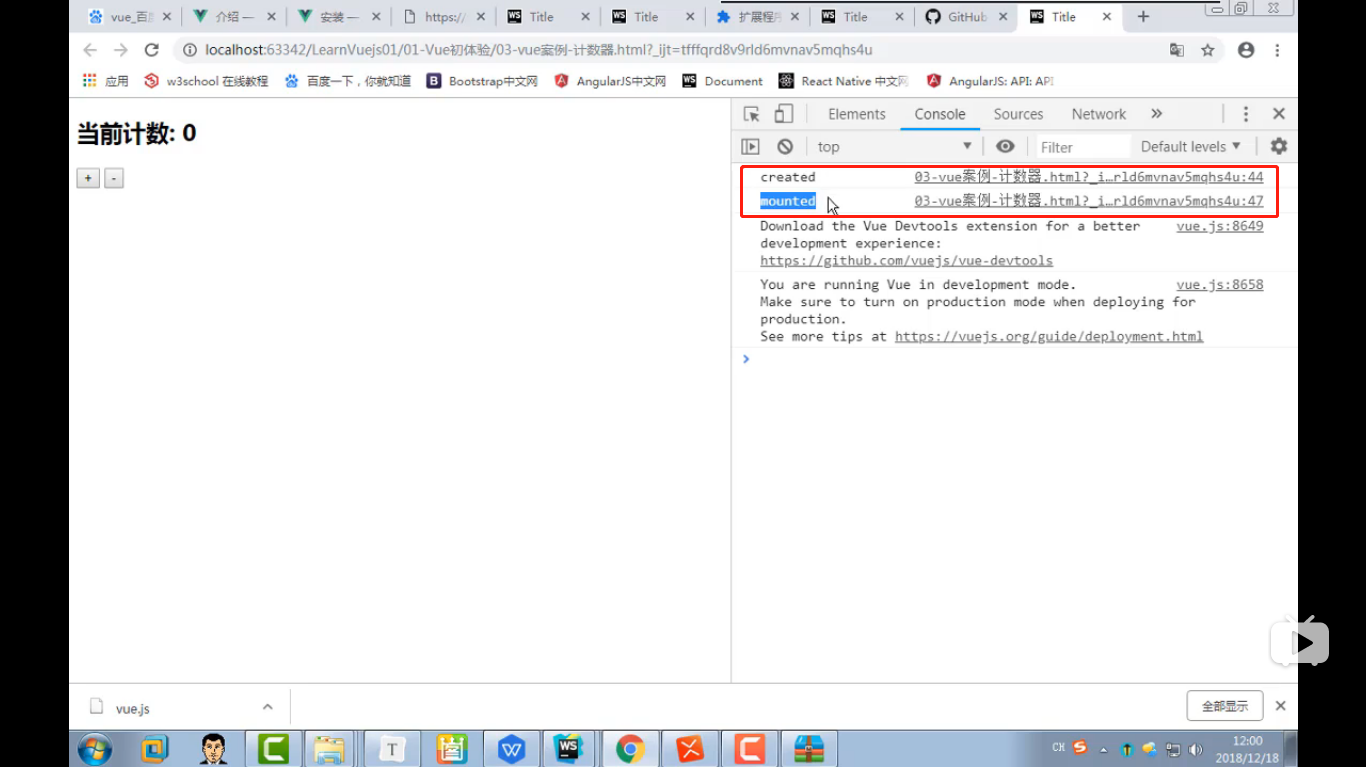Show hidden system tray icons

tap(1104, 749)
